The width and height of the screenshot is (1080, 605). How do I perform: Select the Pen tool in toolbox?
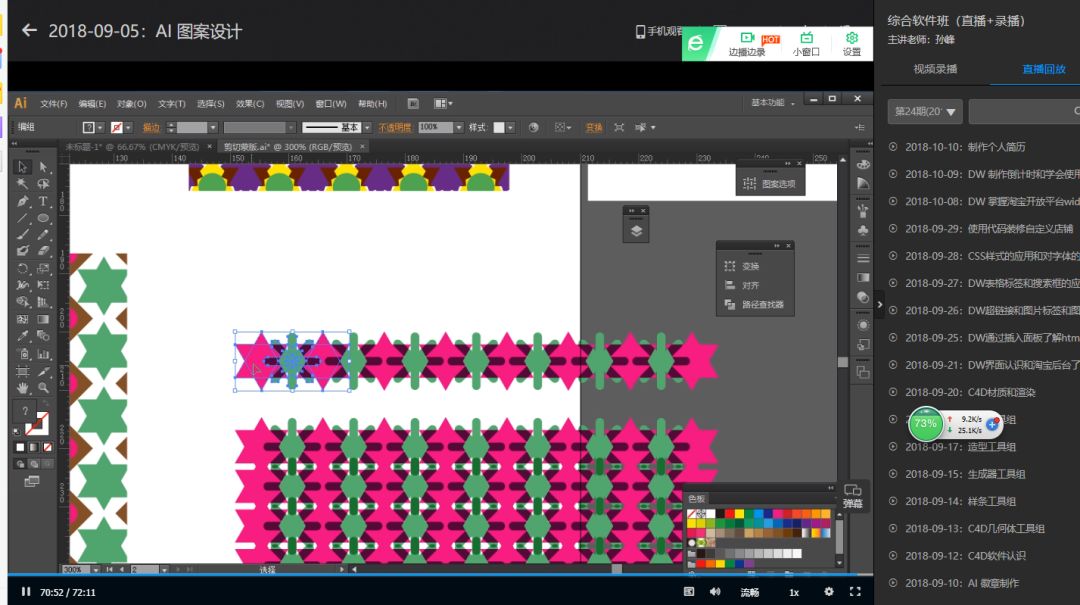coord(22,201)
